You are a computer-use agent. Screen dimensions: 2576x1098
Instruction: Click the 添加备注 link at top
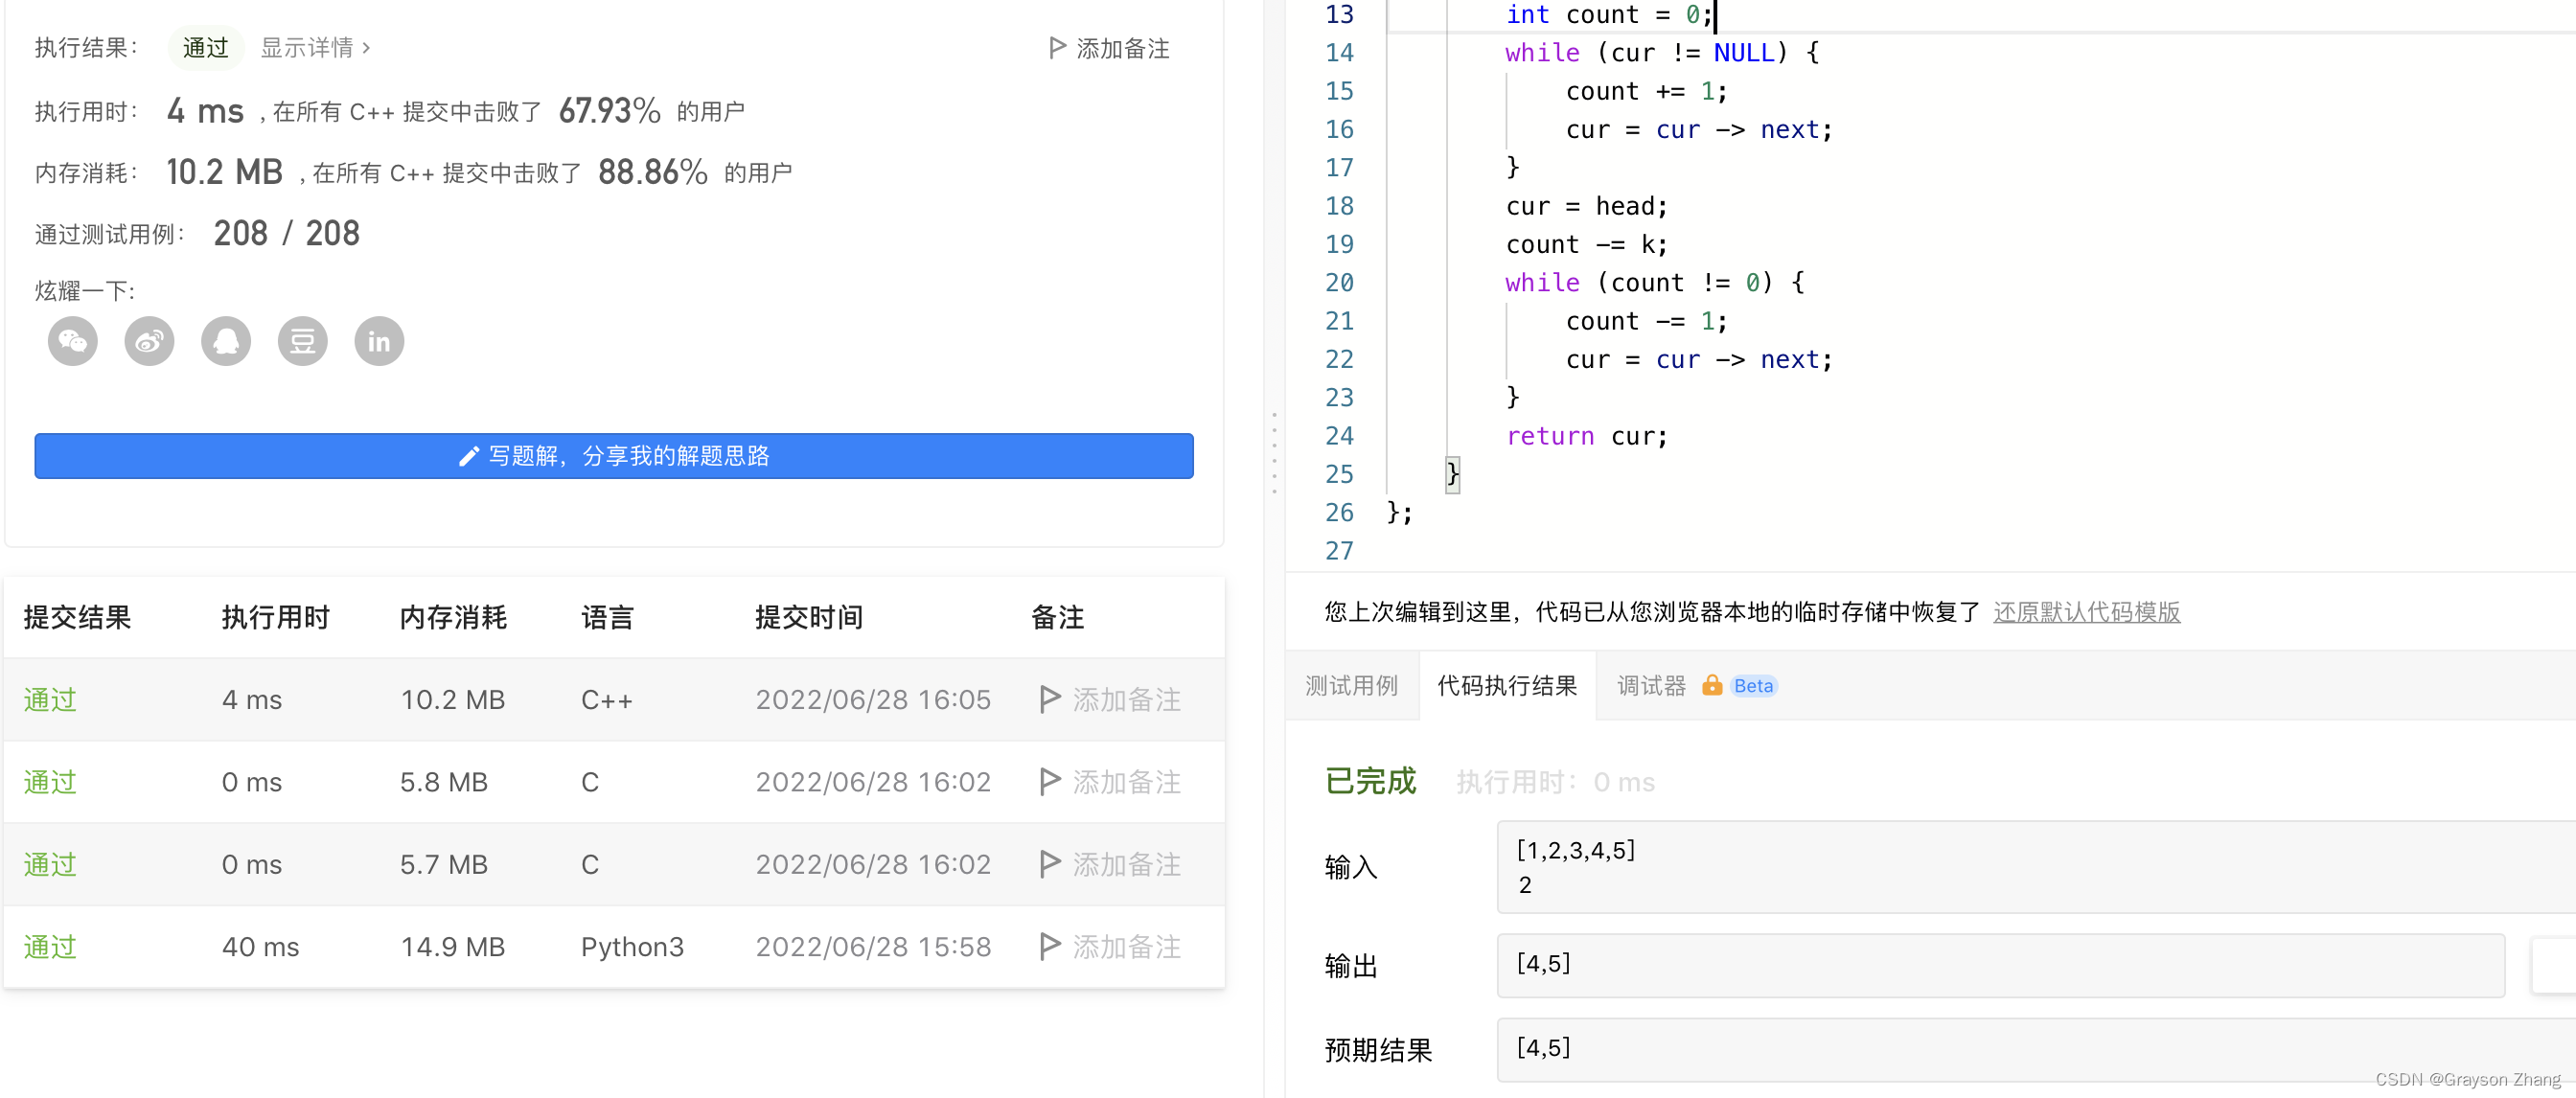point(1109,48)
